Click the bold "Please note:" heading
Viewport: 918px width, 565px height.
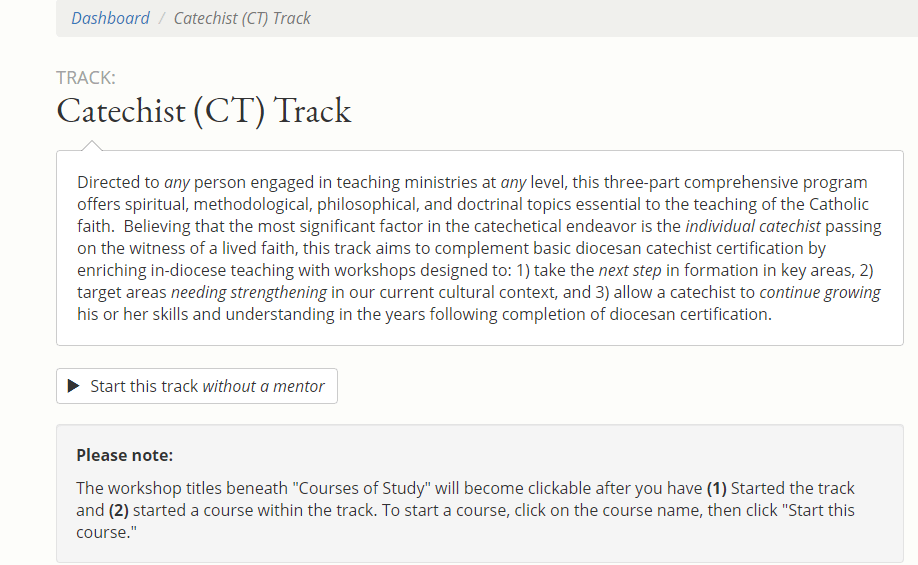coord(125,455)
